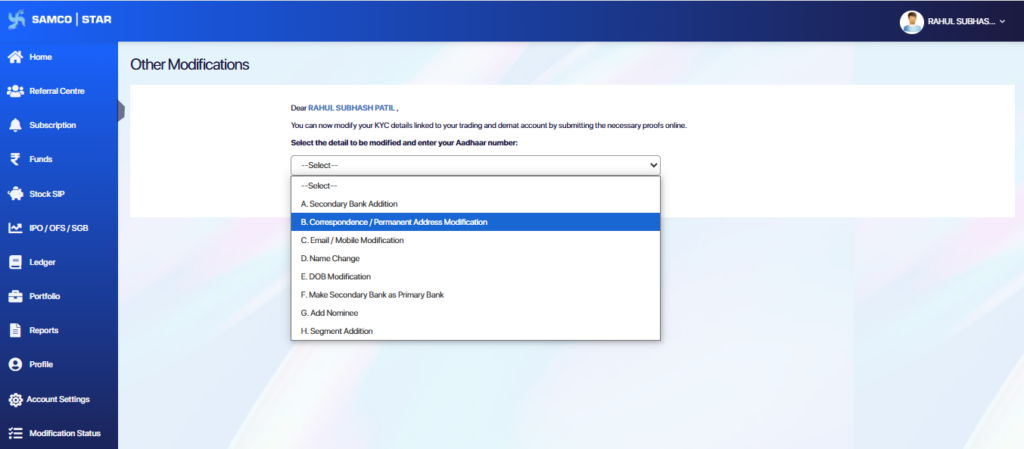
Task: Open Referral Centre people icon
Action: [x=15, y=91]
